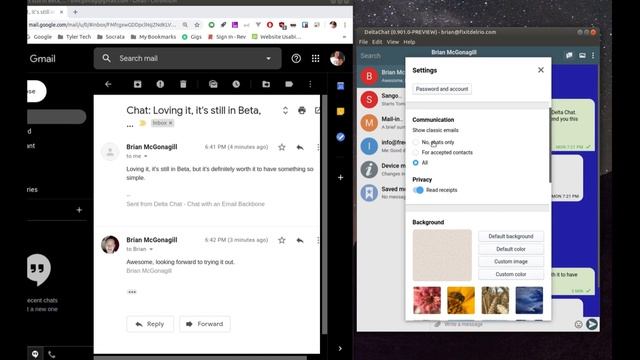Image resolution: width=640 pixels, height=360 pixels.
Task: Star the 6:41 PM message
Action: [282, 147]
